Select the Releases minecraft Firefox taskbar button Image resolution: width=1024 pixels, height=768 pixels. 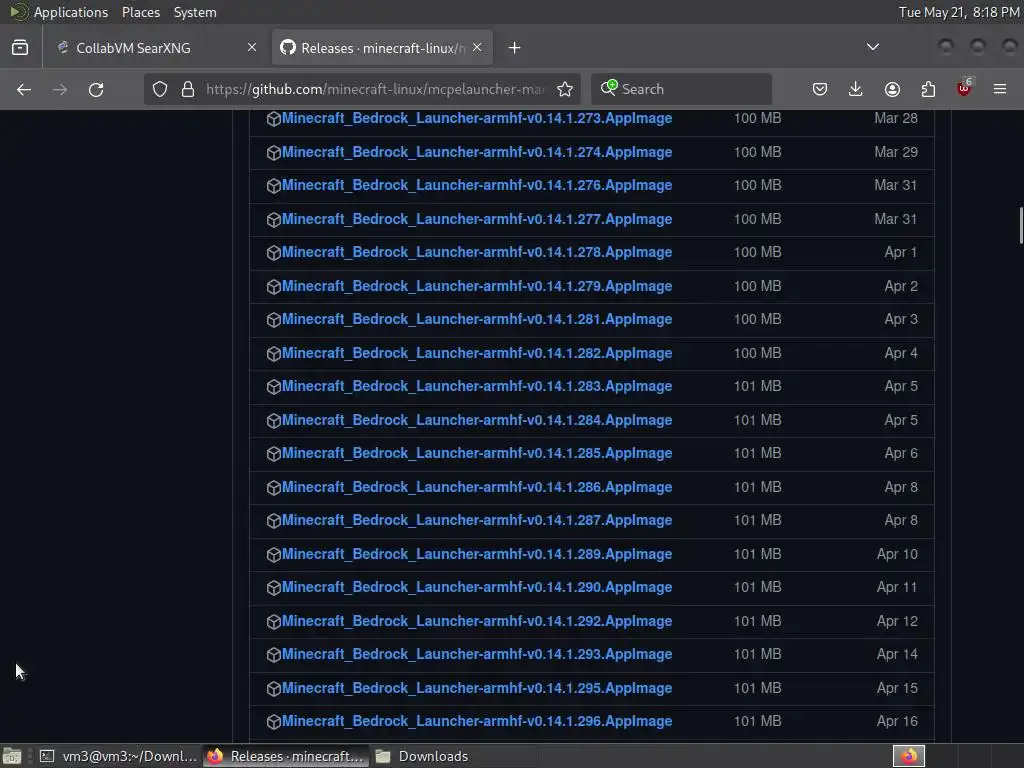285,756
